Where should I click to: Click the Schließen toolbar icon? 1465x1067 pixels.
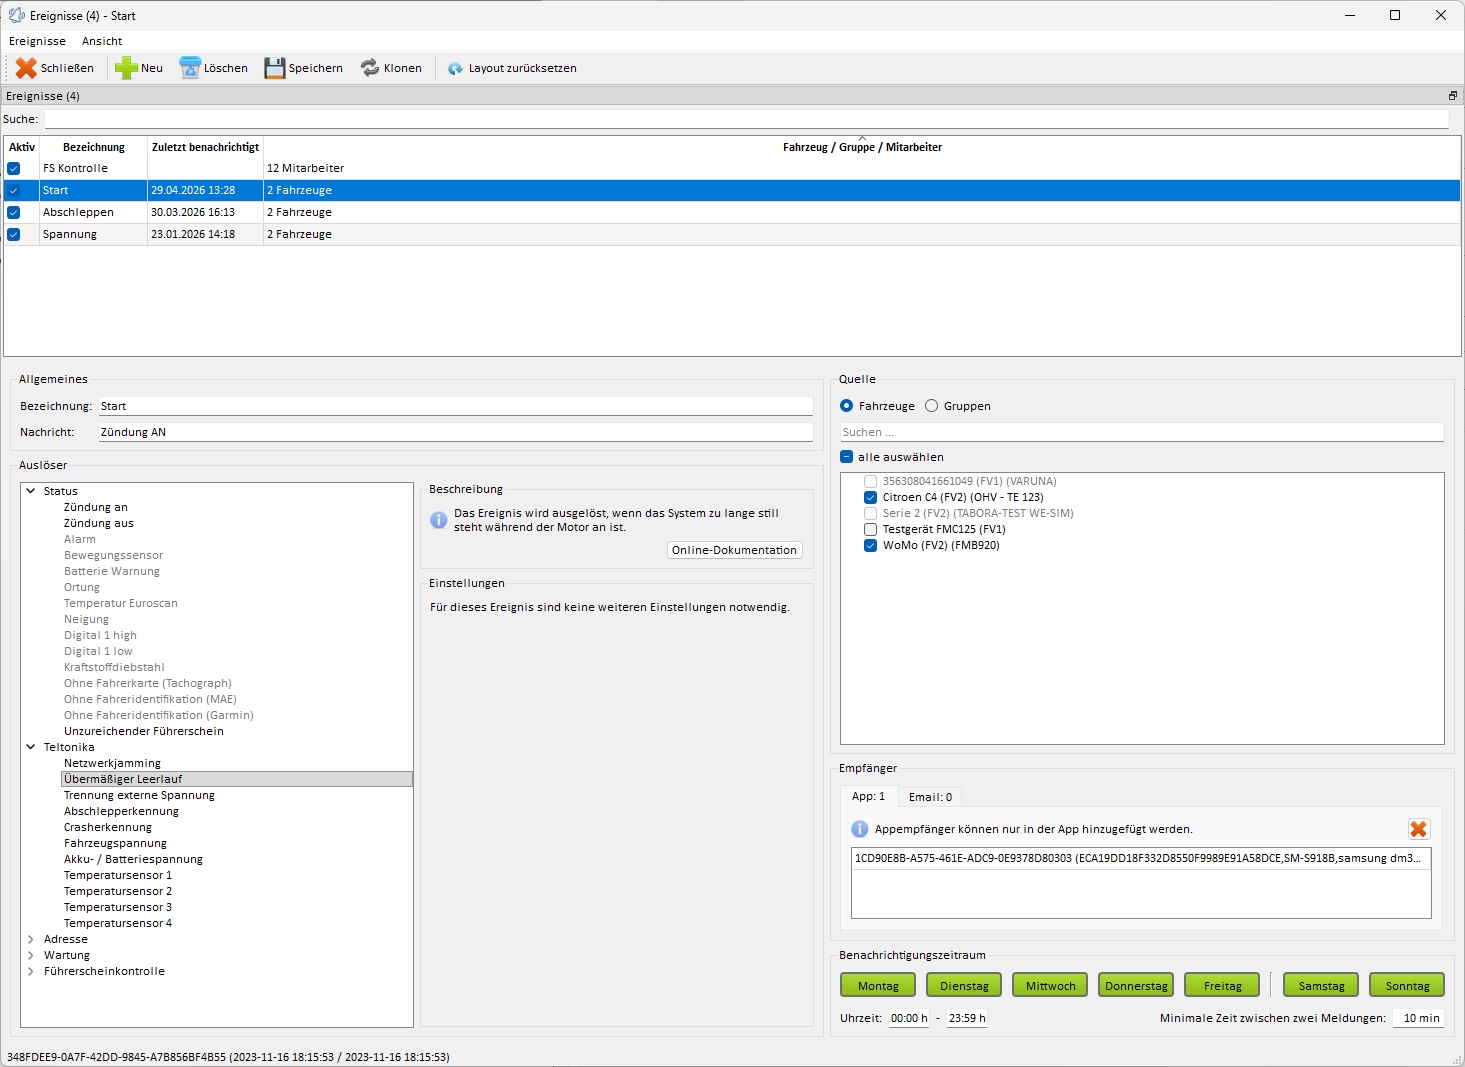26,68
